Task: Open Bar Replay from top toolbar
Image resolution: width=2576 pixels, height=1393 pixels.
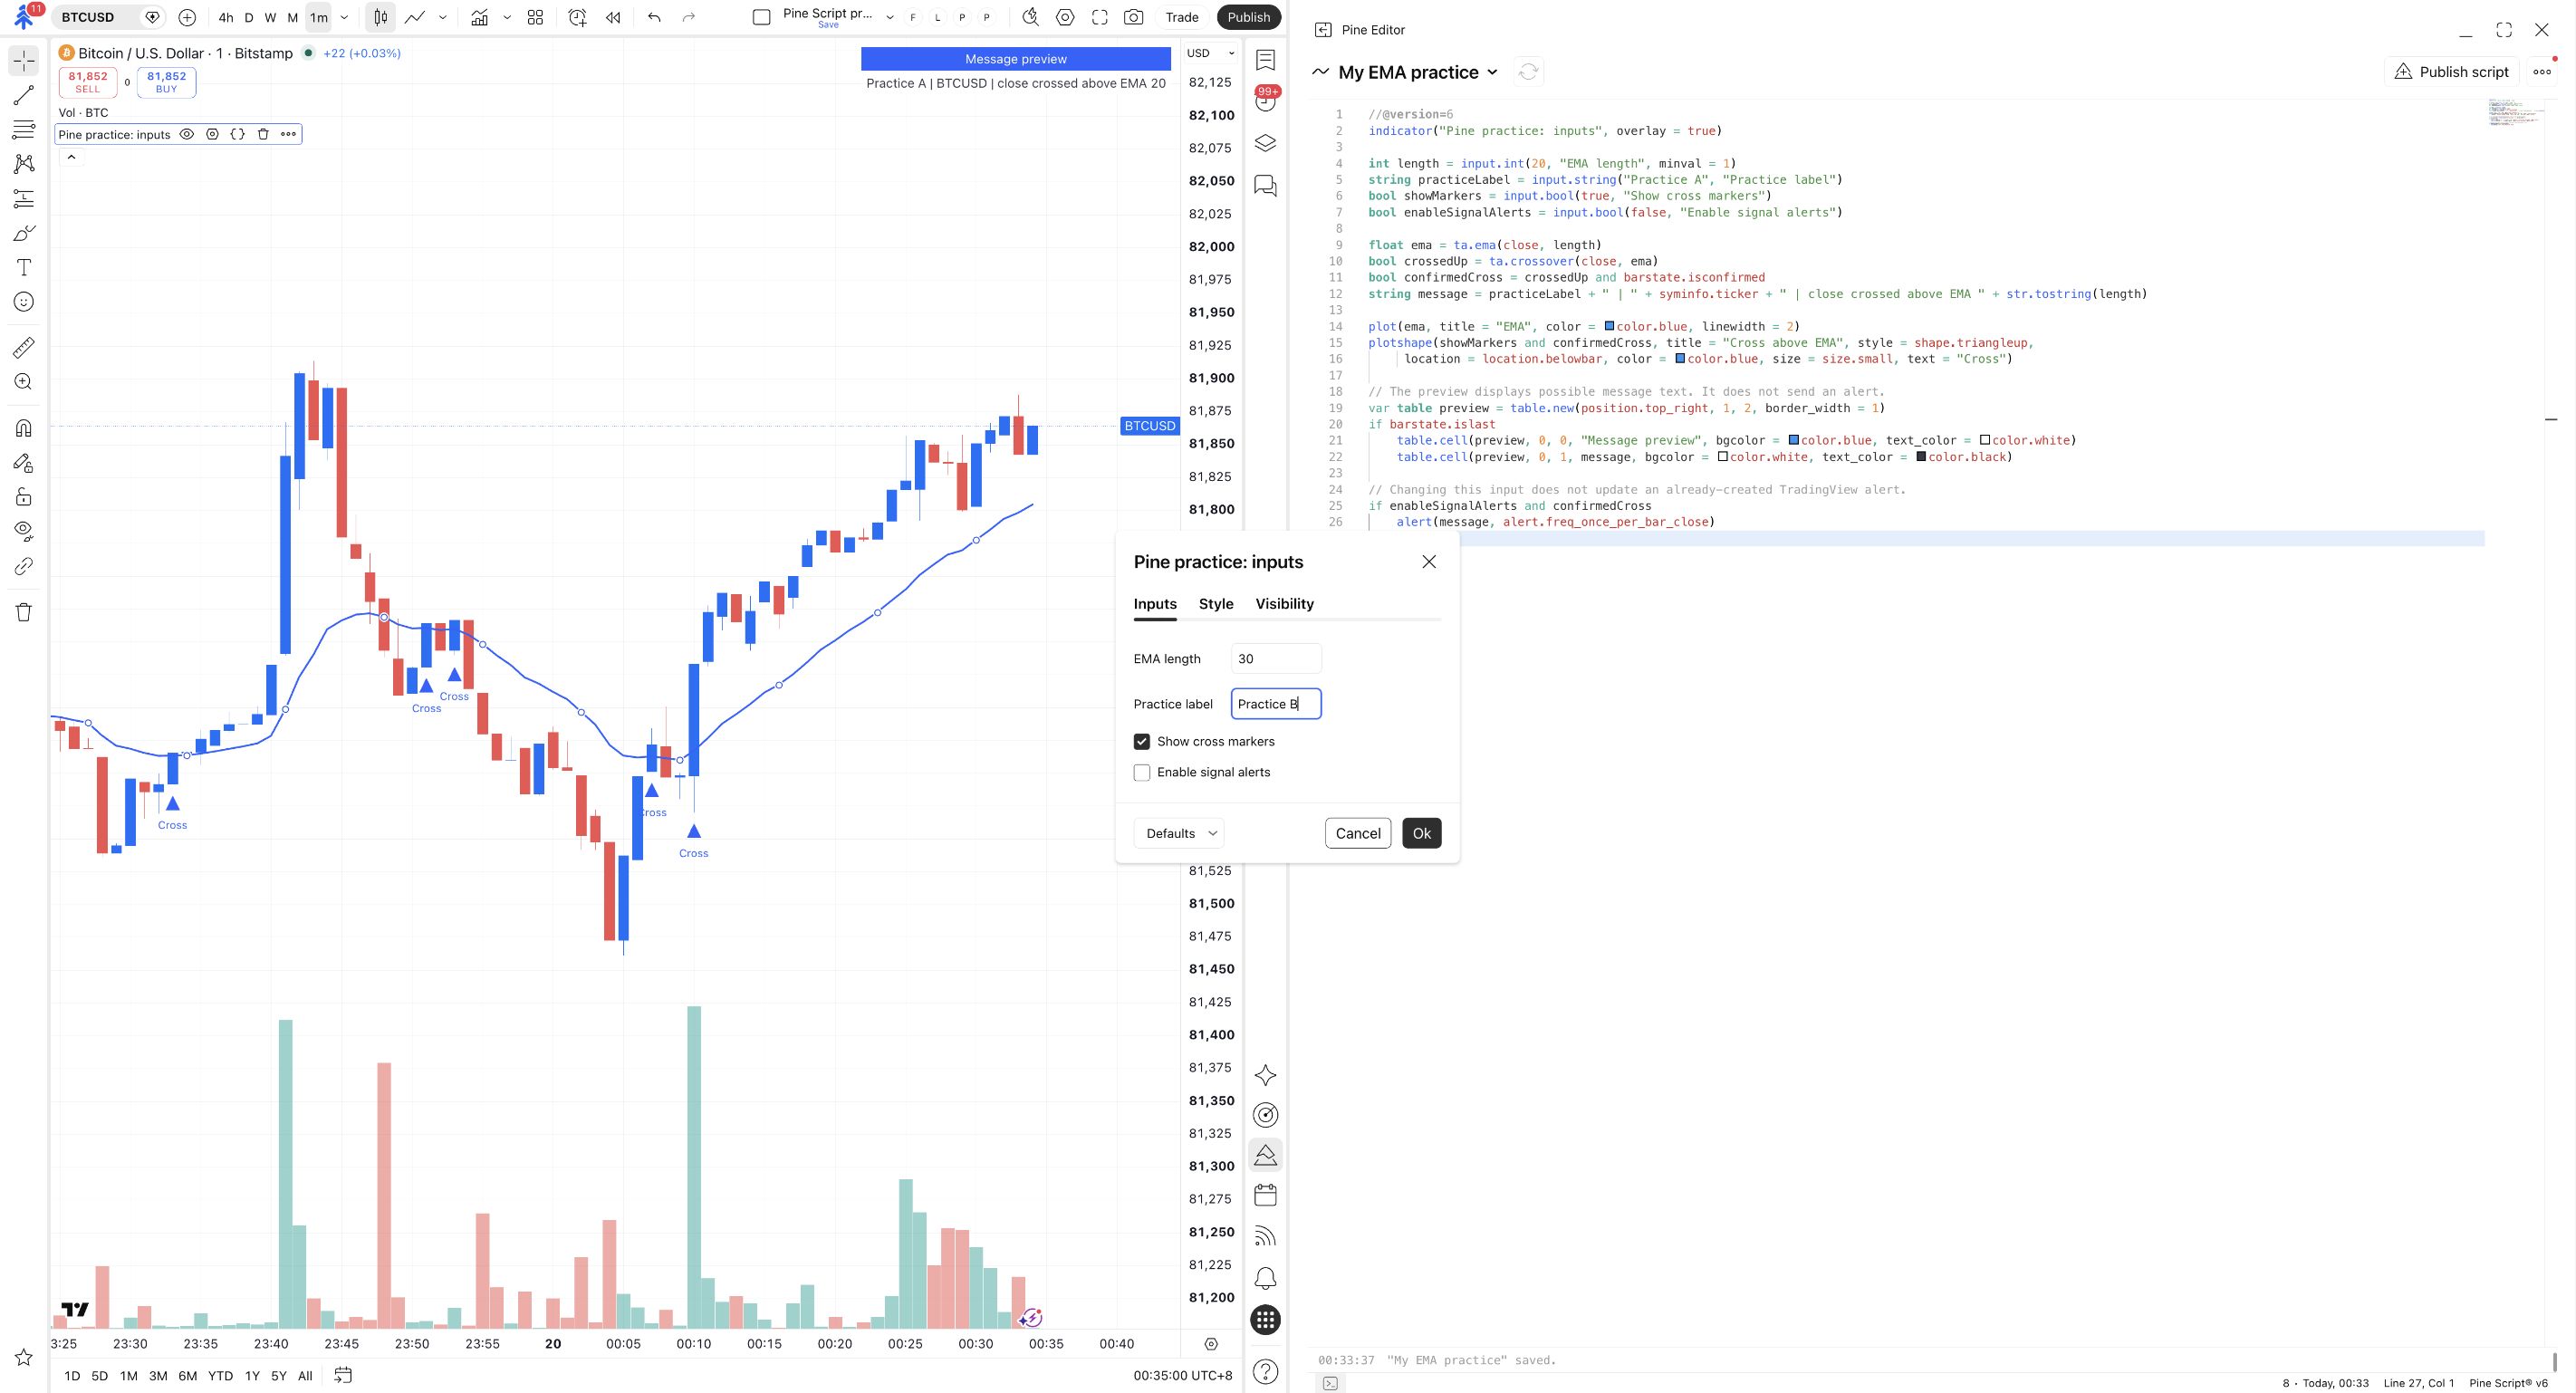Action: 613,17
